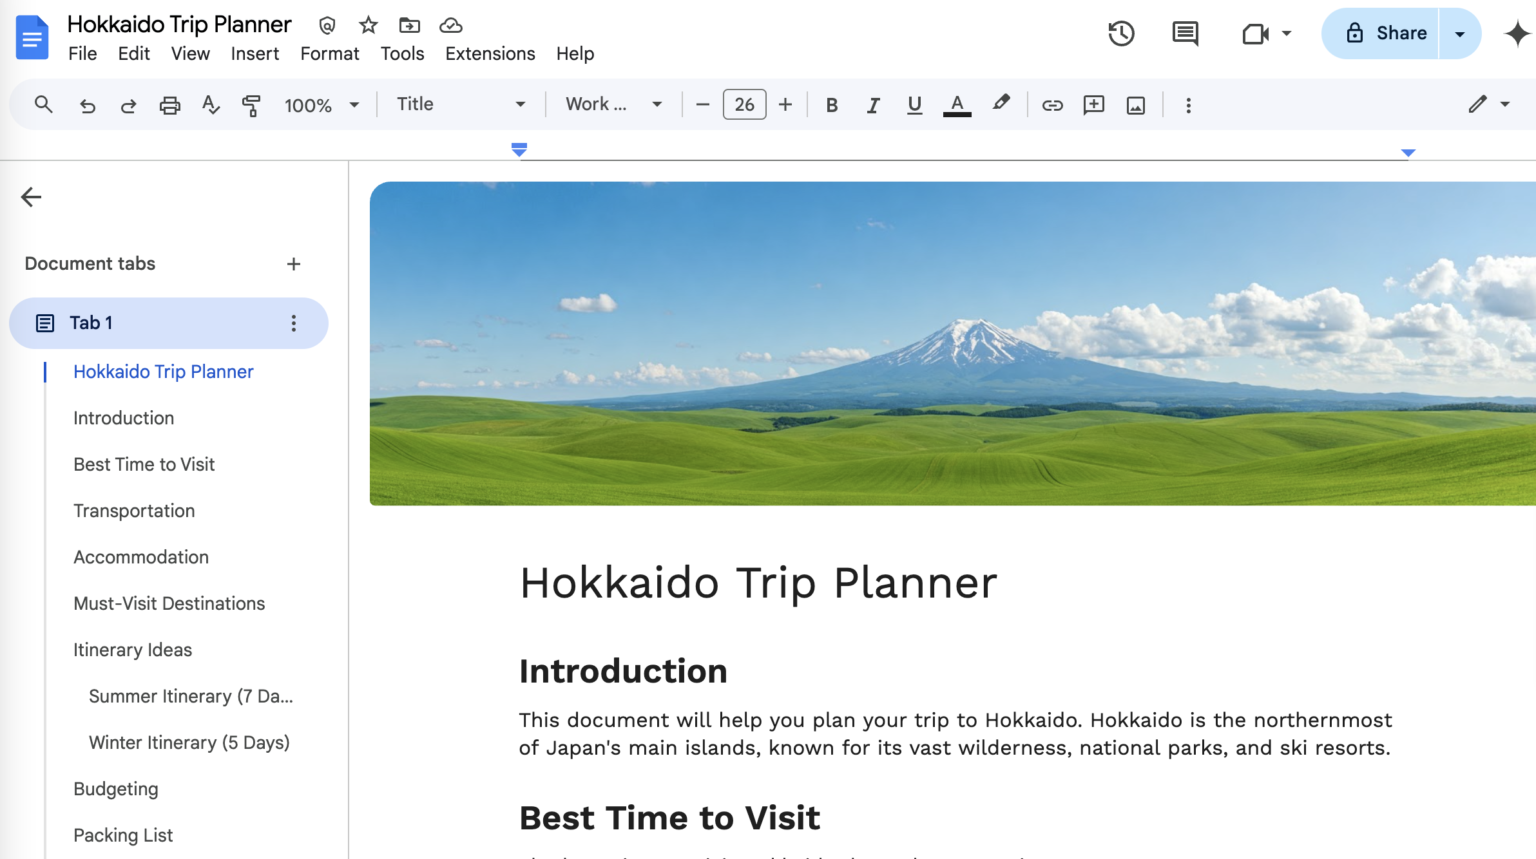Toggle bold formatting

(x=831, y=104)
